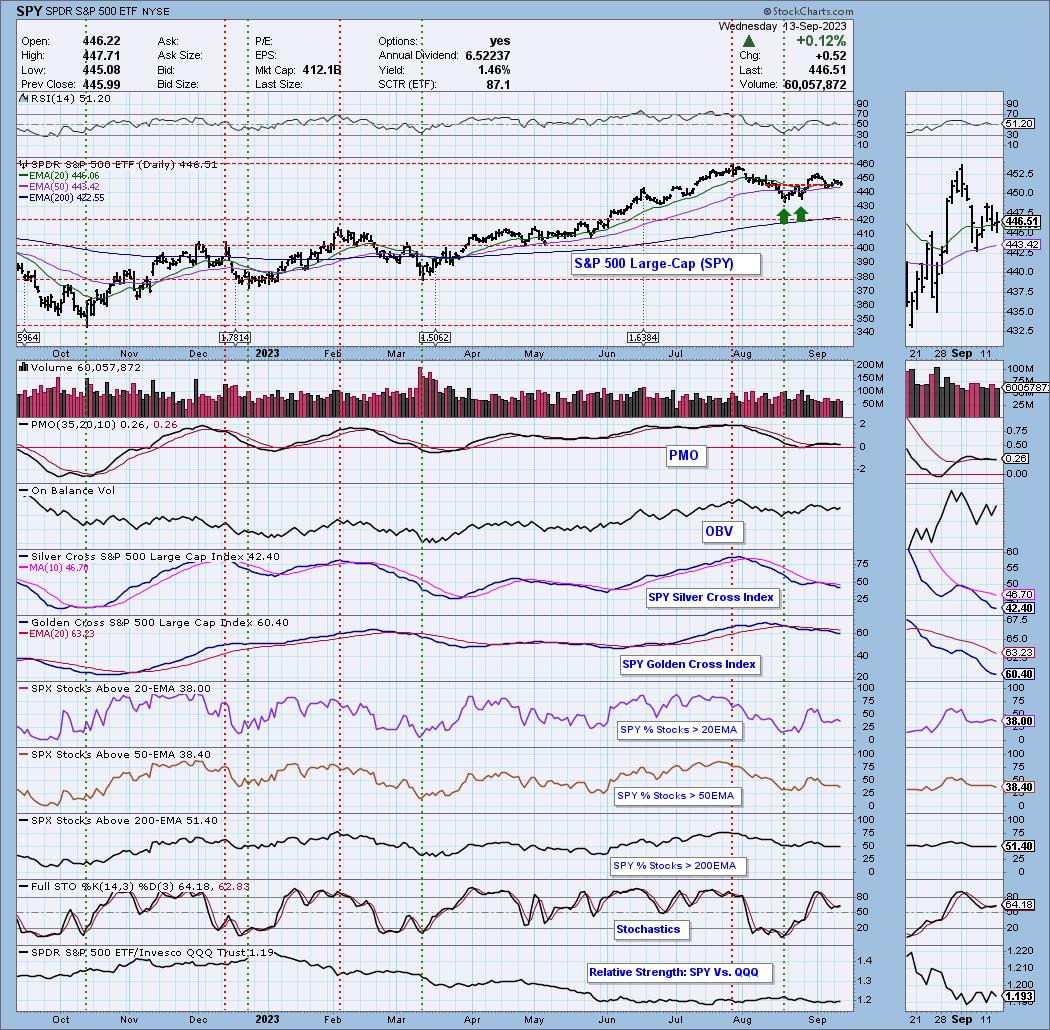This screenshot has height=1030, width=1050.
Task: Click the 2023 year label on top axis
Action: [267, 353]
